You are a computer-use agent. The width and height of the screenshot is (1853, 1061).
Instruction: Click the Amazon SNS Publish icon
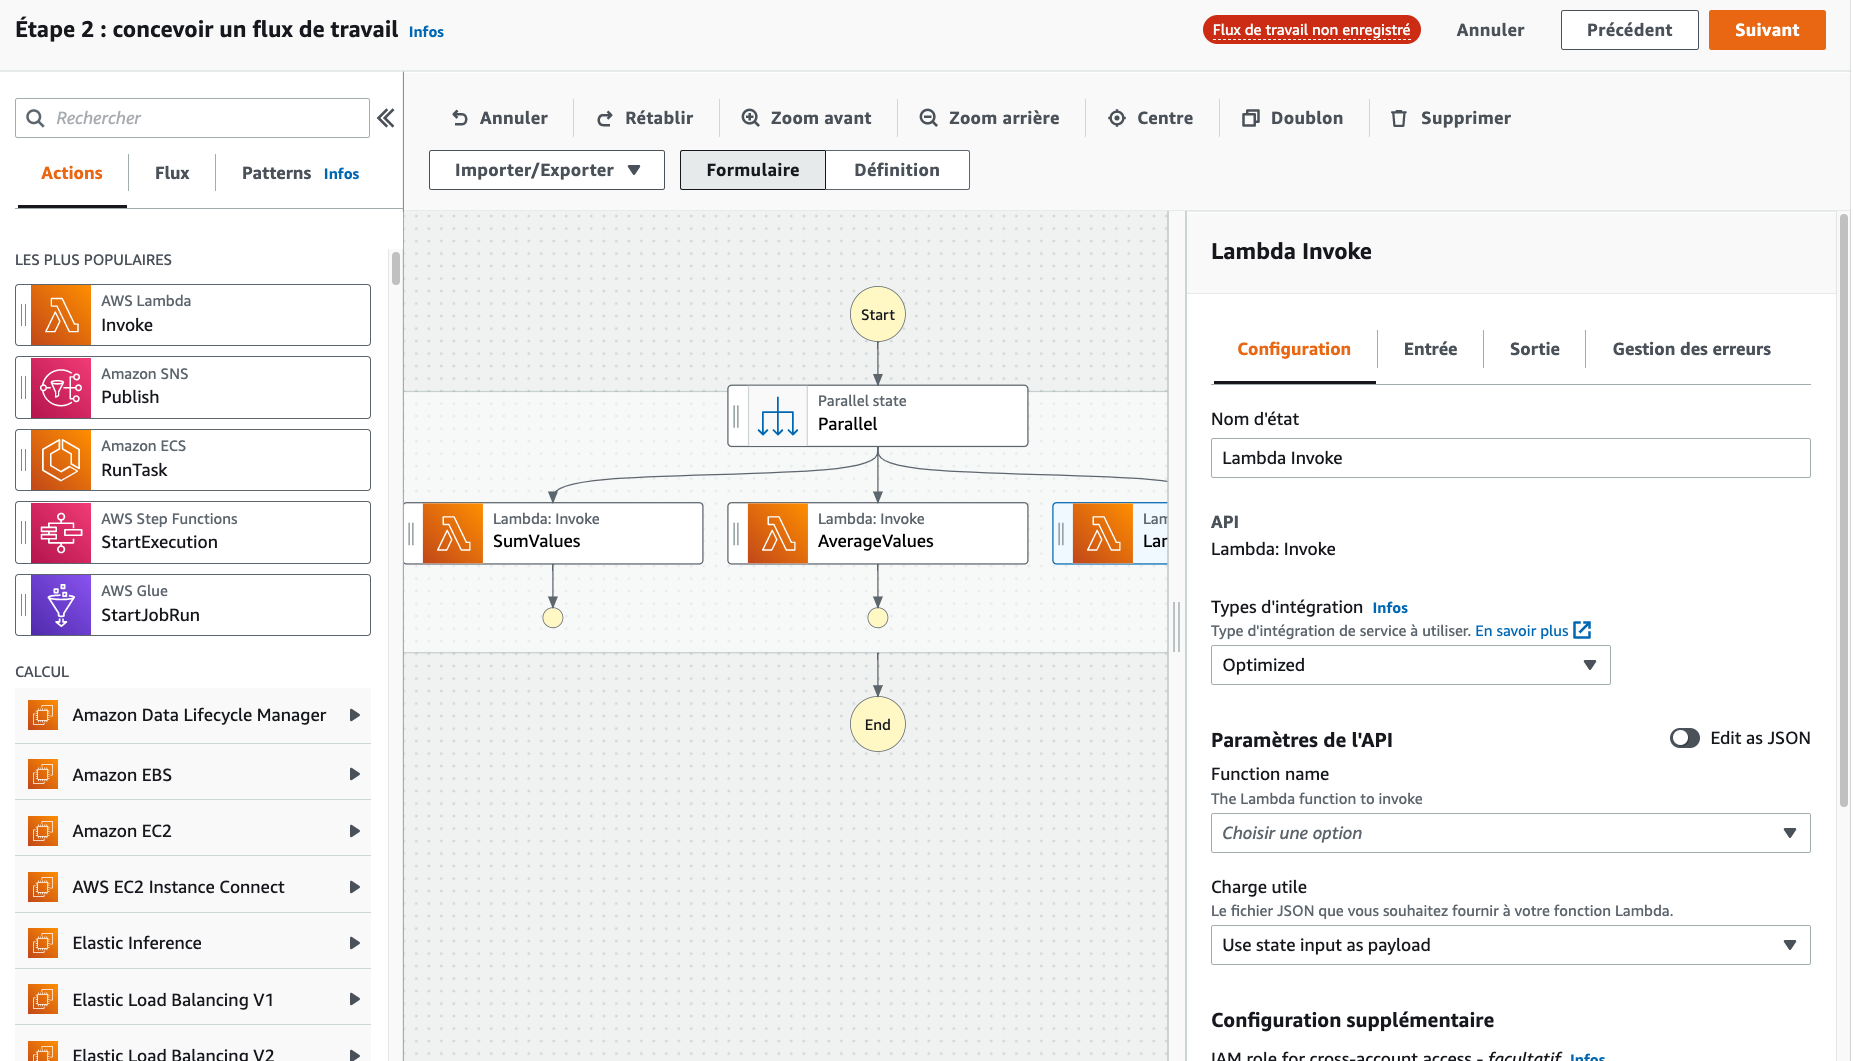(x=61, y=387)
